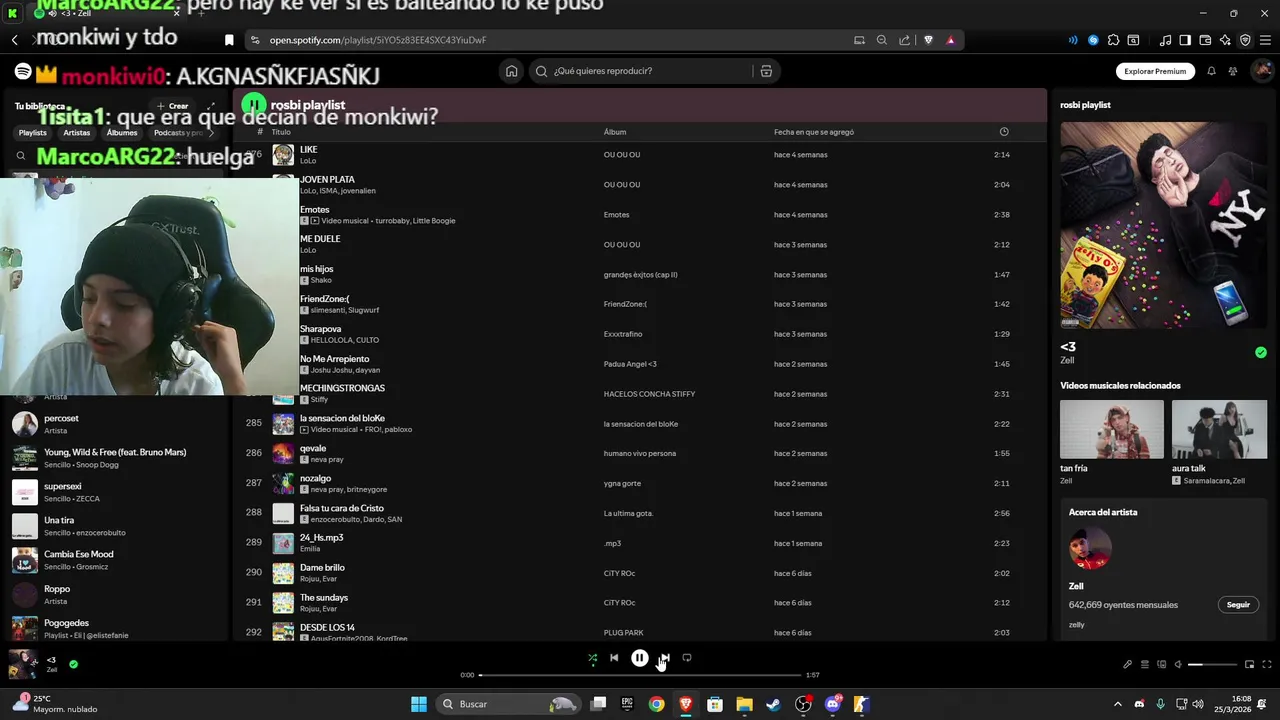Open the 'tan fría' related video thumbnail
Image resolution: width=1280 pixels, height=720 pixels.
[1112, 429]
